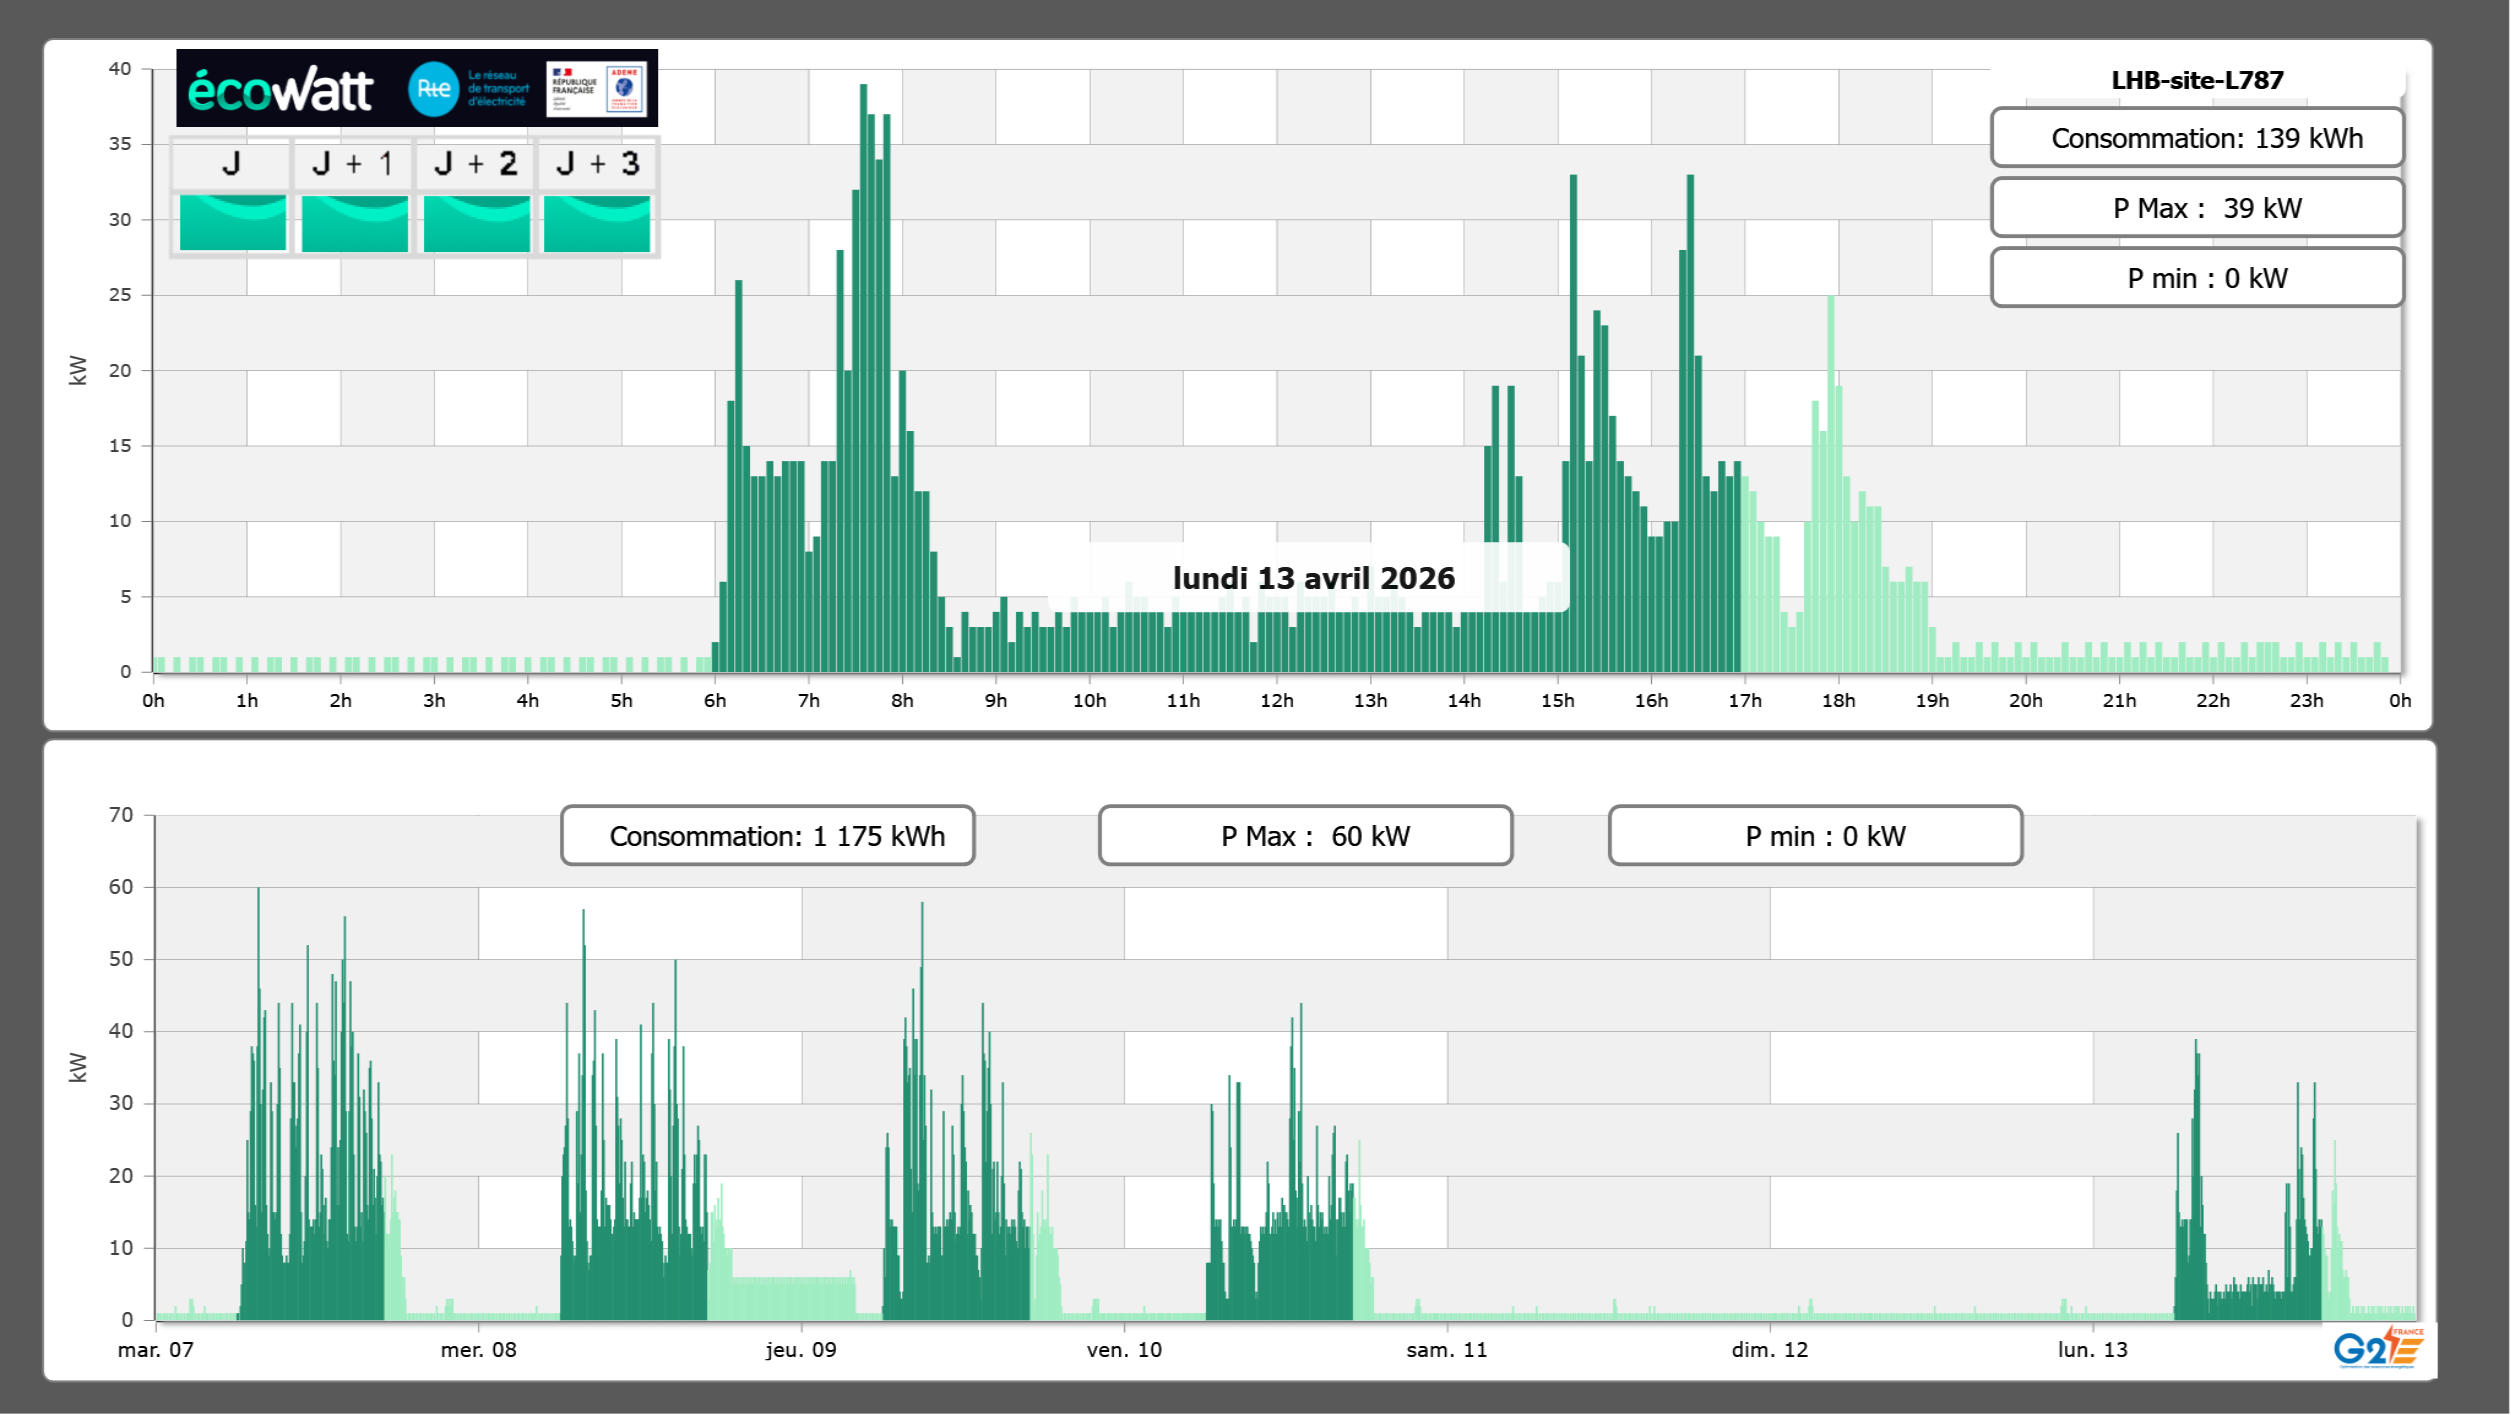Select the J day tab
Viewport: 2511px width, 1415px height.
(x=232, y=164)
